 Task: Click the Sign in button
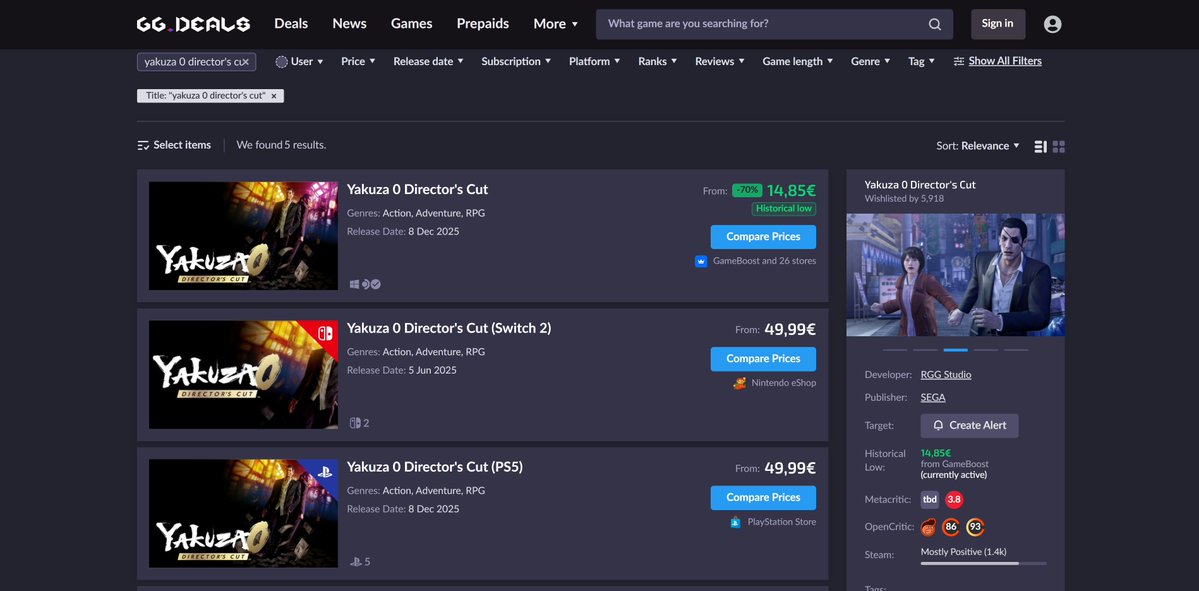(x=998, y=24)
